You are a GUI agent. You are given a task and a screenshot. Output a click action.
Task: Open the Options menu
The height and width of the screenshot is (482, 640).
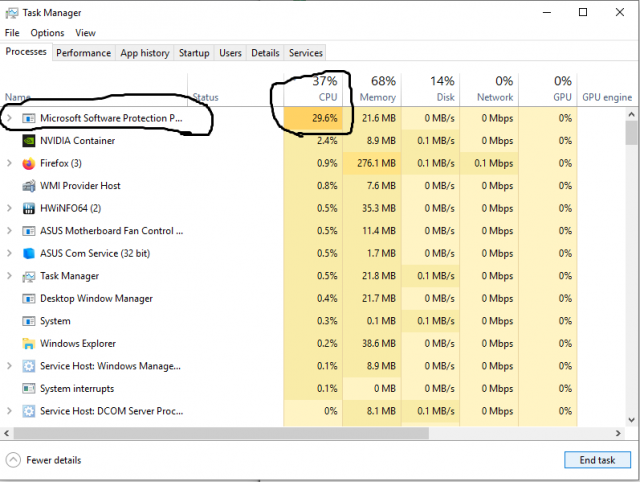[x=47, y=33]
